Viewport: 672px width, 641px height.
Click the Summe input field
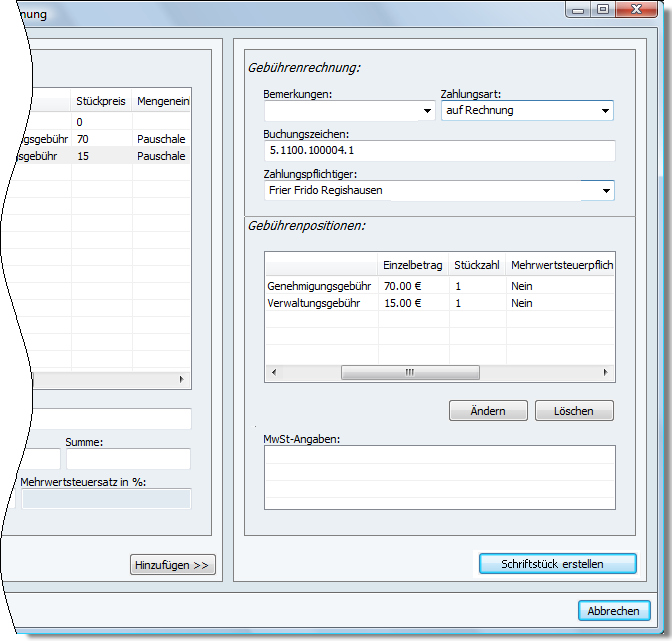coord(128,459)
